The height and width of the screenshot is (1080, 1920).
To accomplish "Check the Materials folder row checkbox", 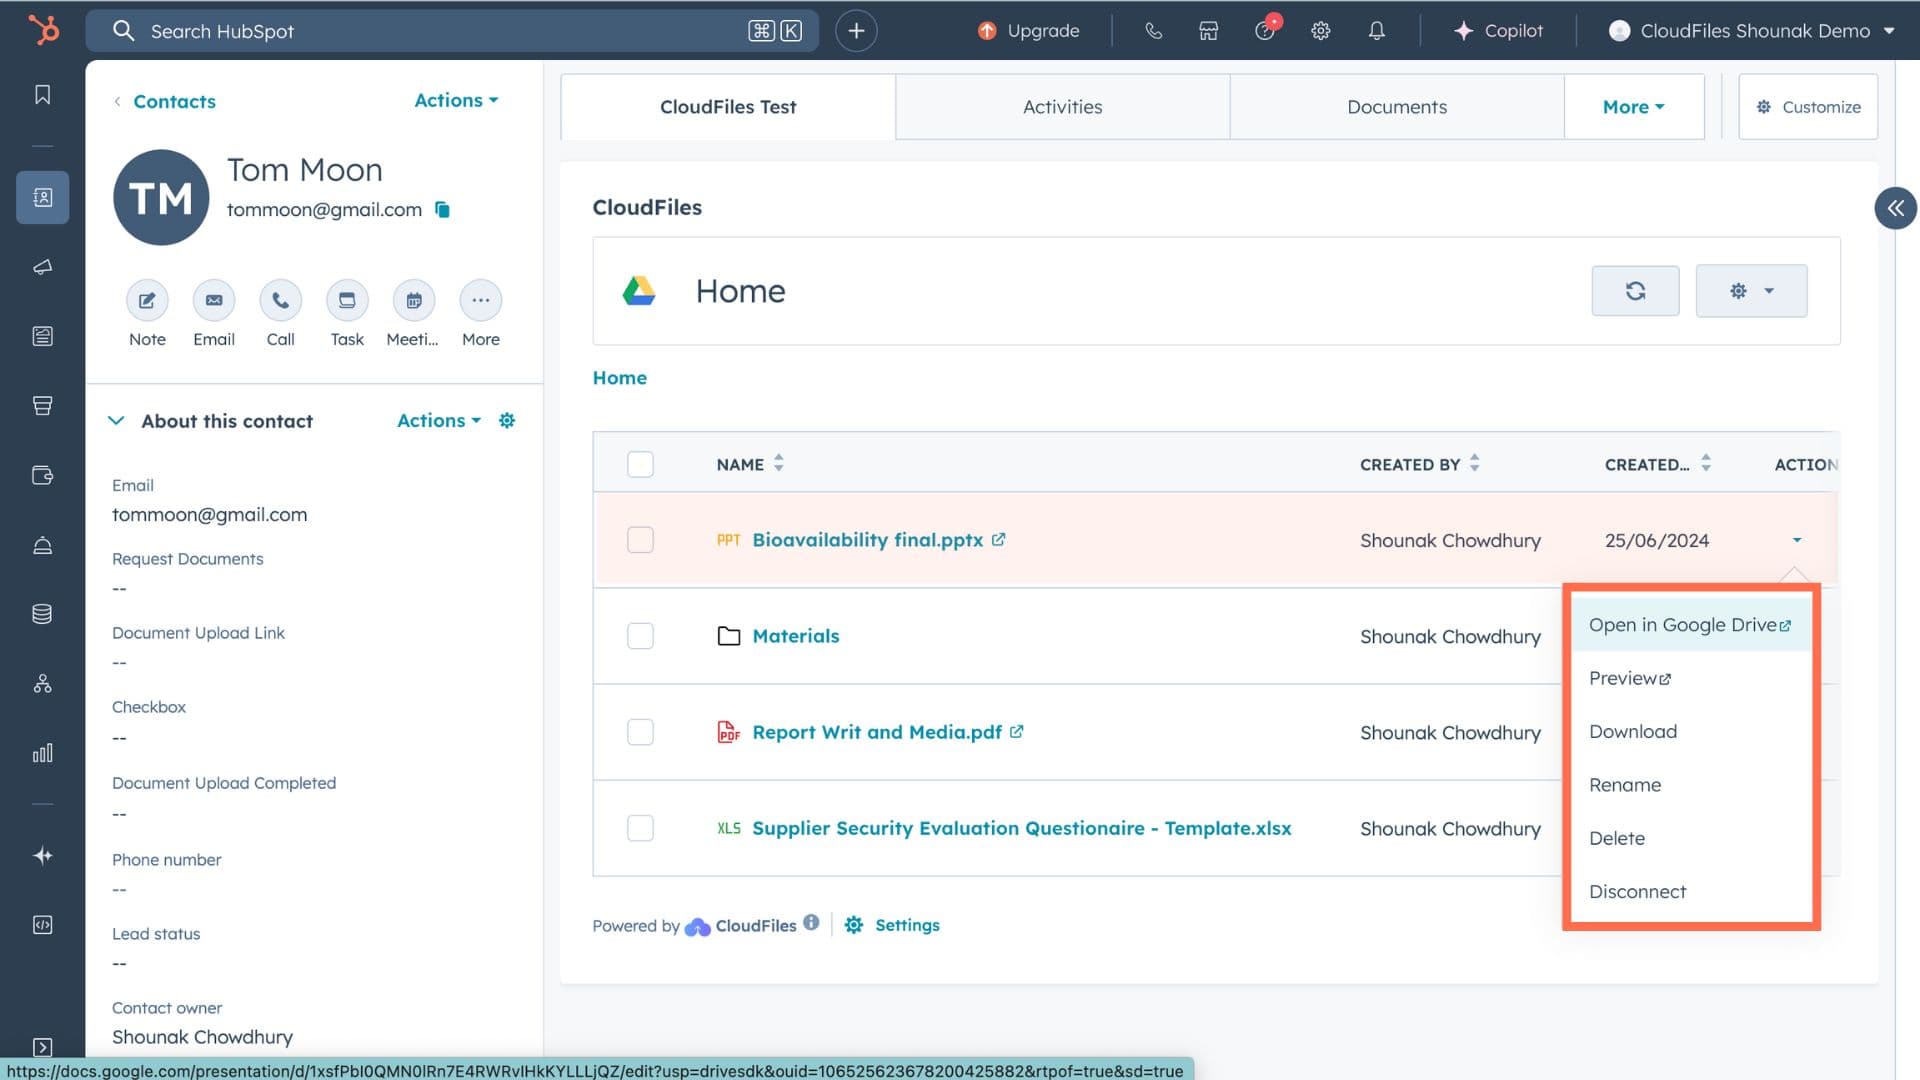I will coord(640,636).
